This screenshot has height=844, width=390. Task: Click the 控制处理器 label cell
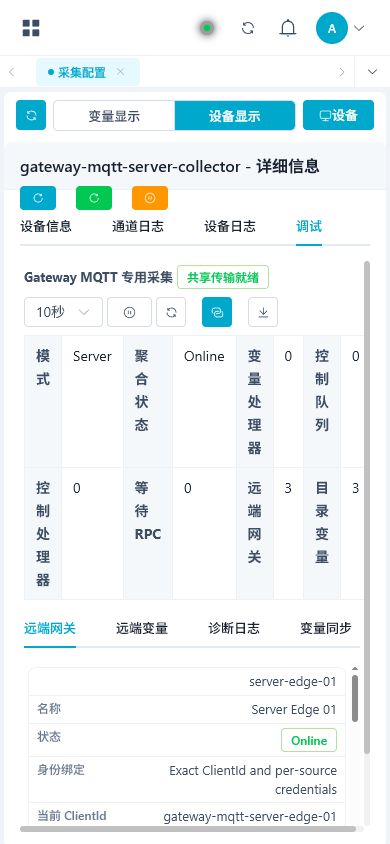[43, 533]
